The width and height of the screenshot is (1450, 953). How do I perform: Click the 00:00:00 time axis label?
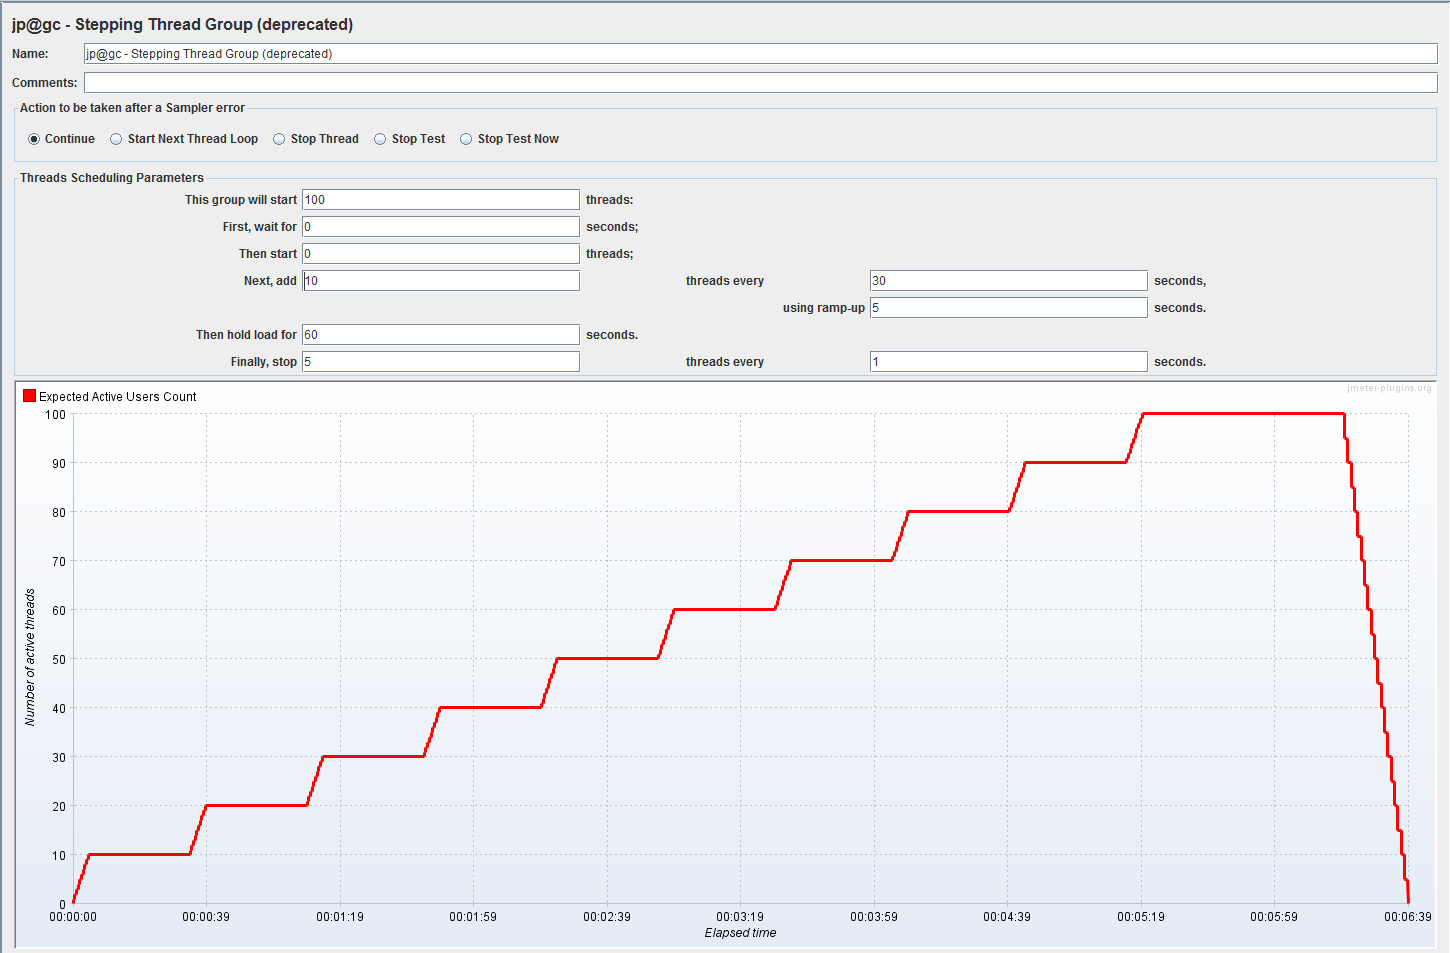pyautogui.click(x=73, y=917)
